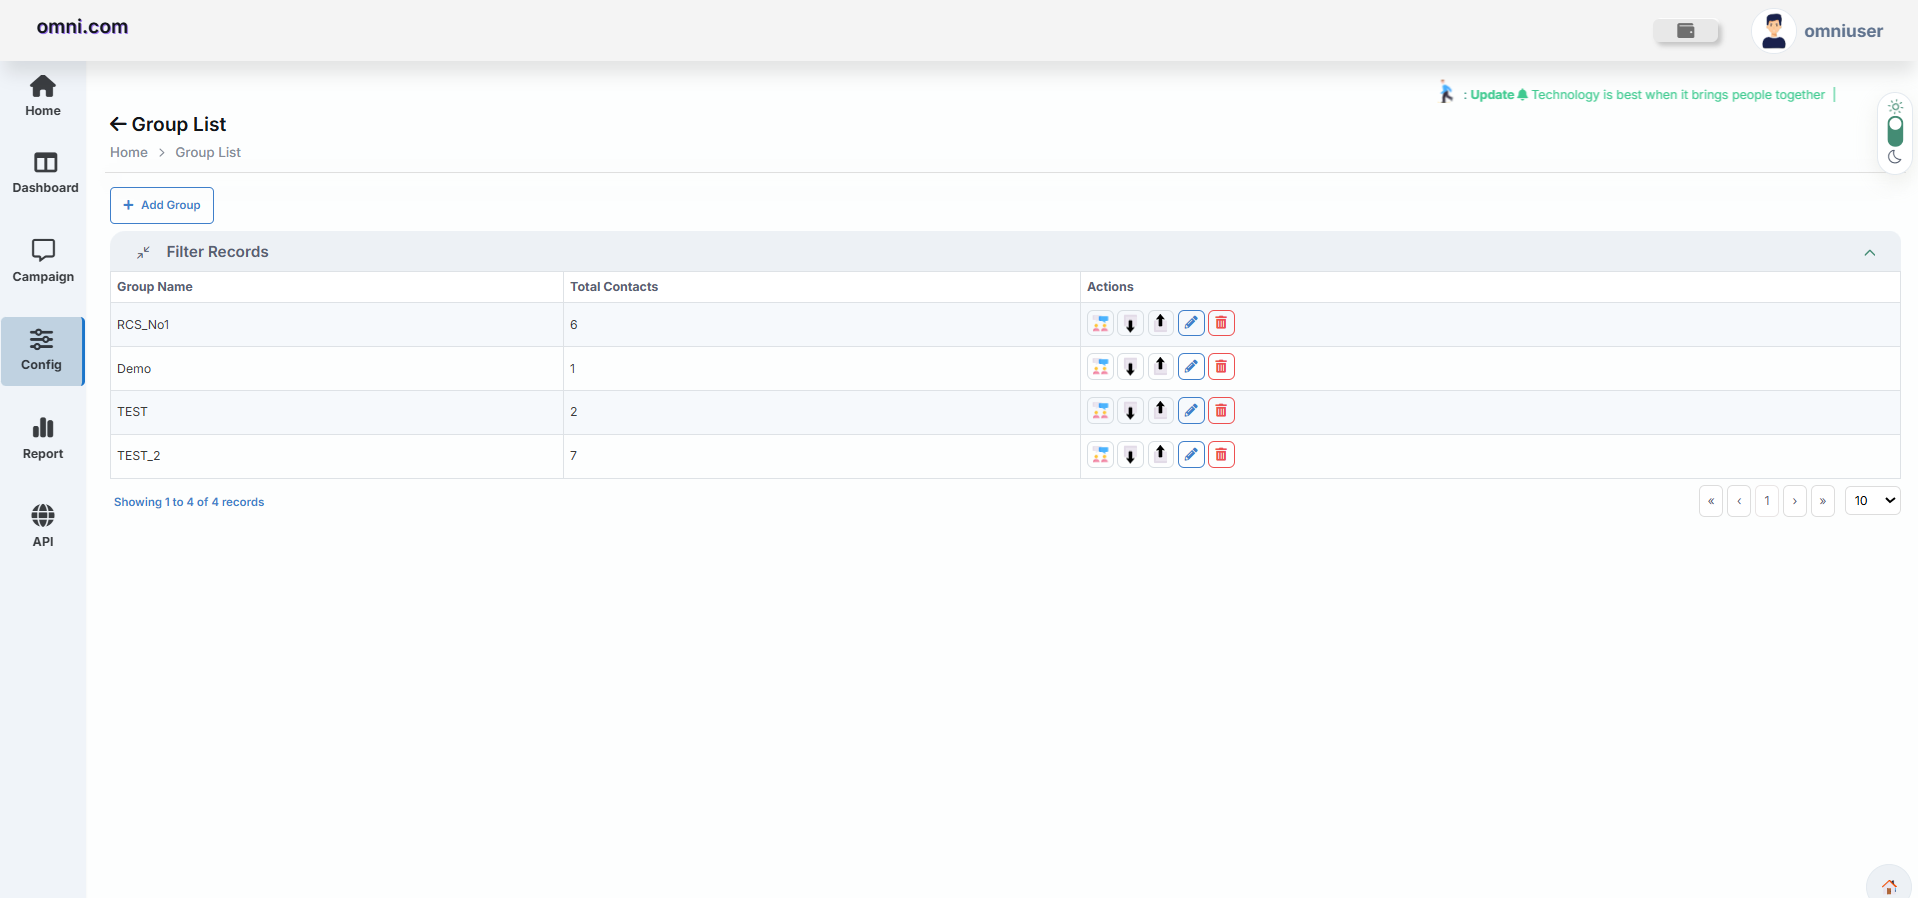Open Config in the left sidebar

[x=42, y=351]
